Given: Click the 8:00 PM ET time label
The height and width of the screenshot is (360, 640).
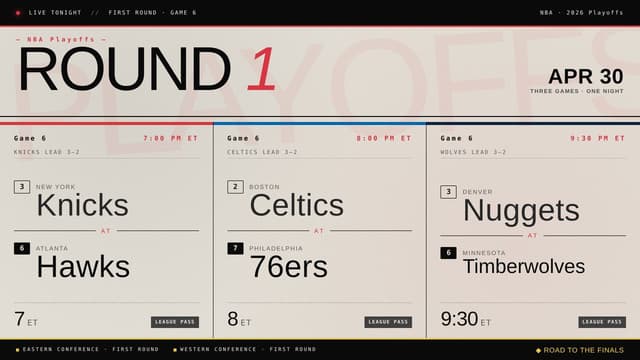Looking at the screenshot, I should pos(384,138).
